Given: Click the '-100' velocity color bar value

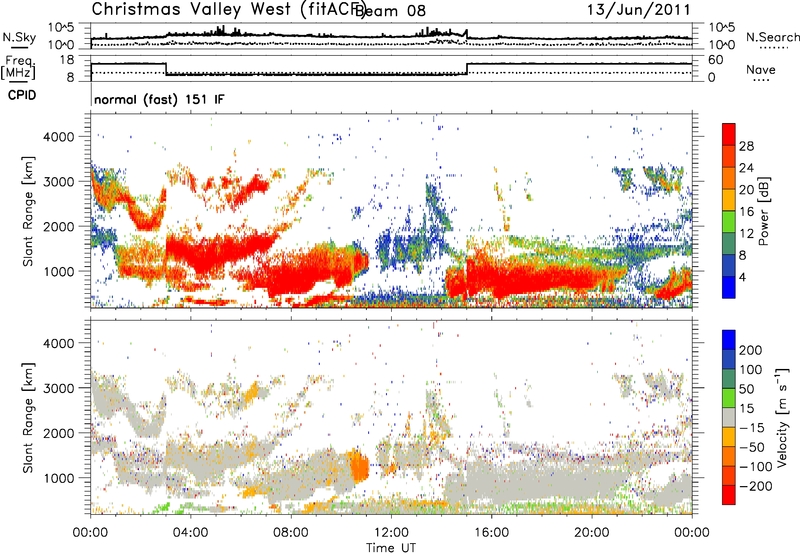Looking at the screenshot, I should click(756, 467).
